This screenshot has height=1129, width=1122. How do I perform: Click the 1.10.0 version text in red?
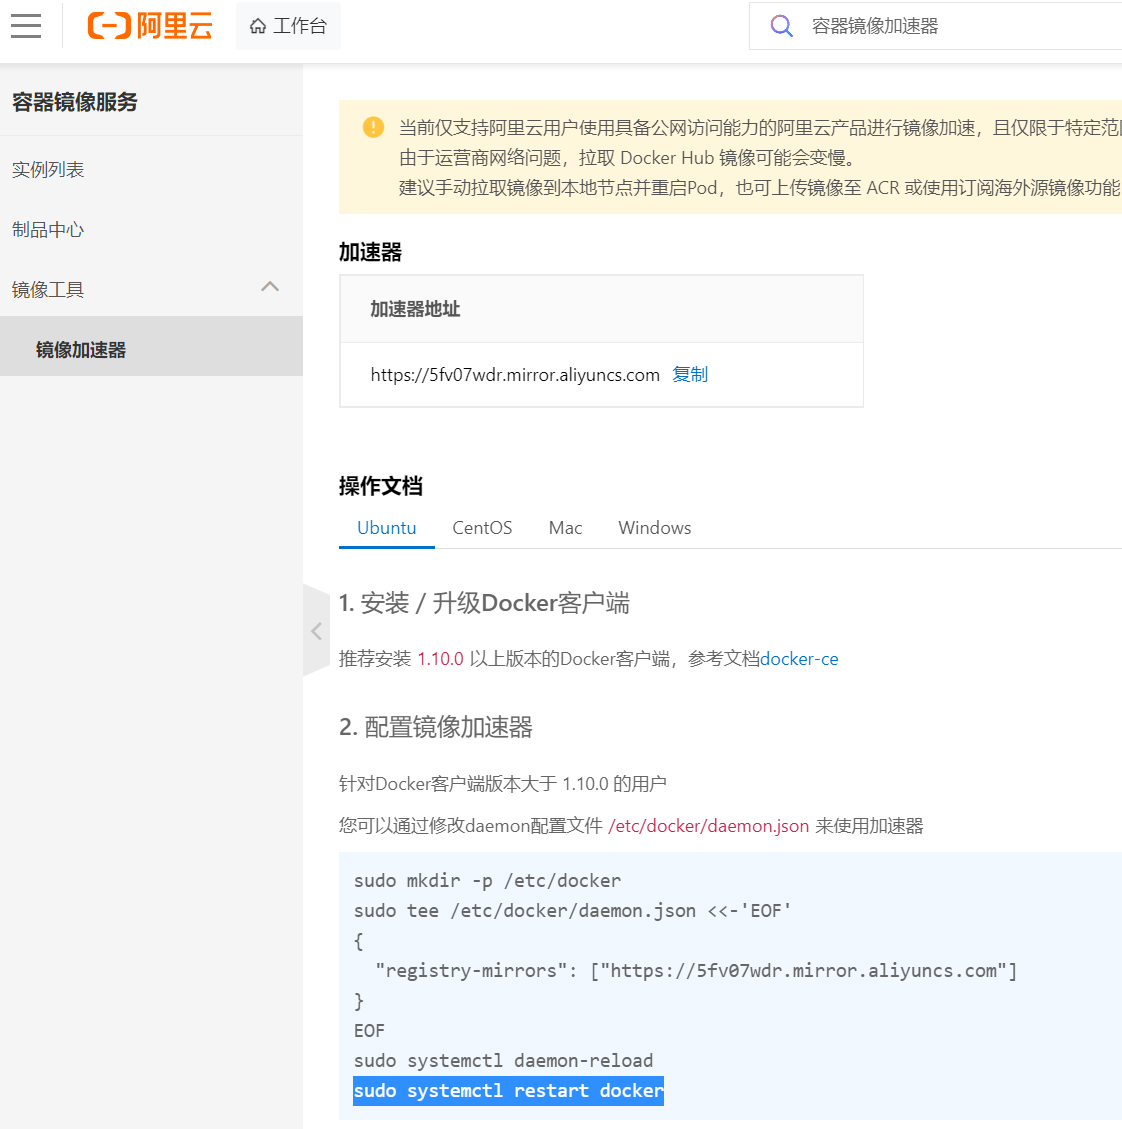[441, 659]
